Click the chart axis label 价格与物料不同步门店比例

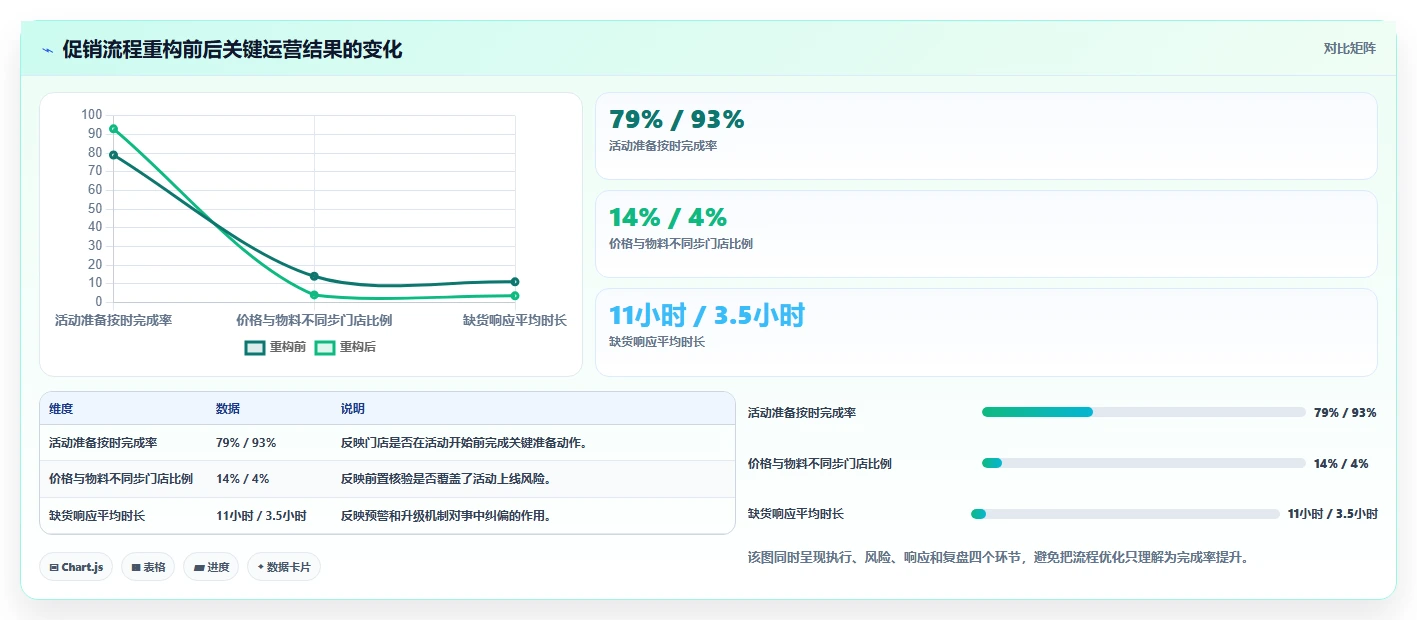pos(314,320)
